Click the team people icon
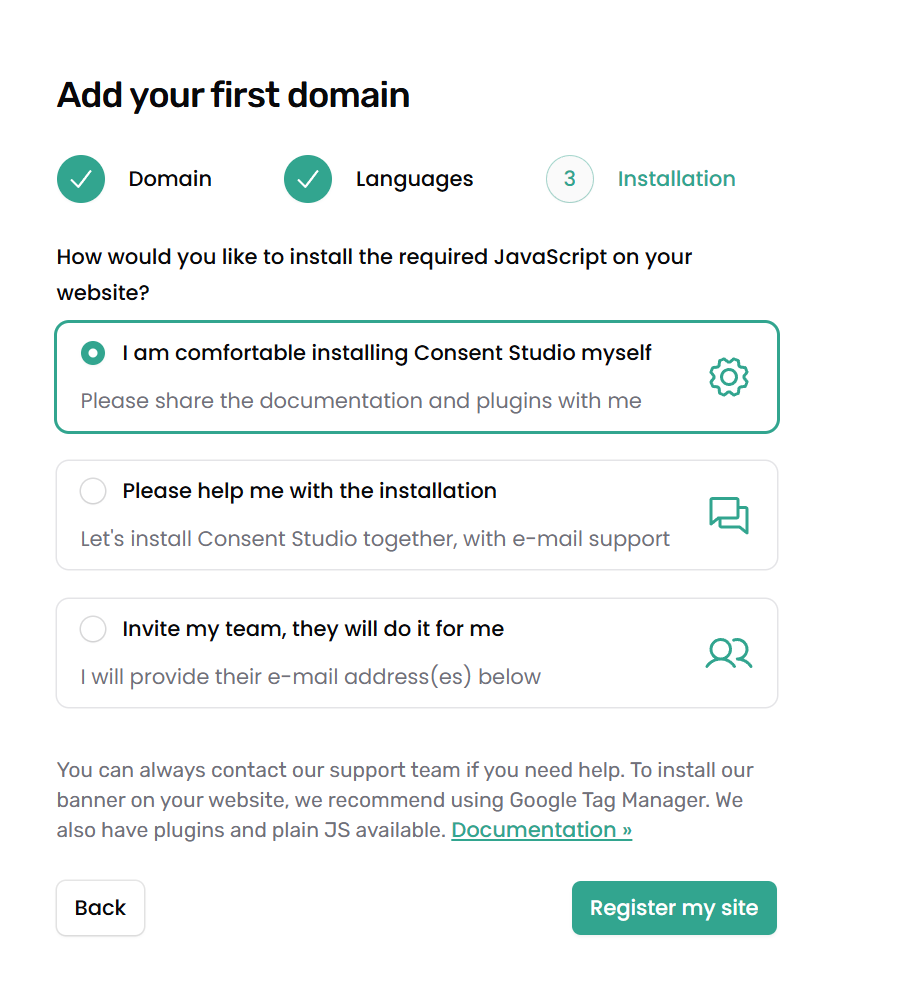This screenshot has height=1000, width=909. [x=729, y=653]
